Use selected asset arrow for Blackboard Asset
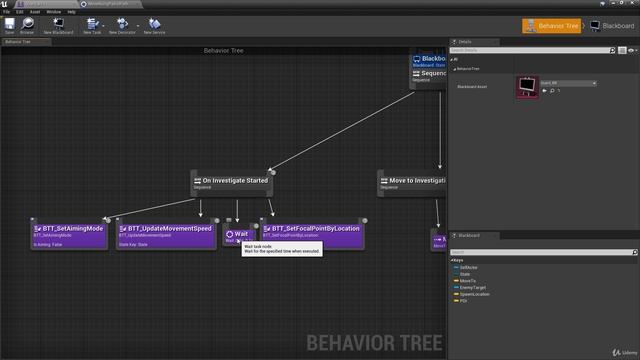 coord(544,91)
